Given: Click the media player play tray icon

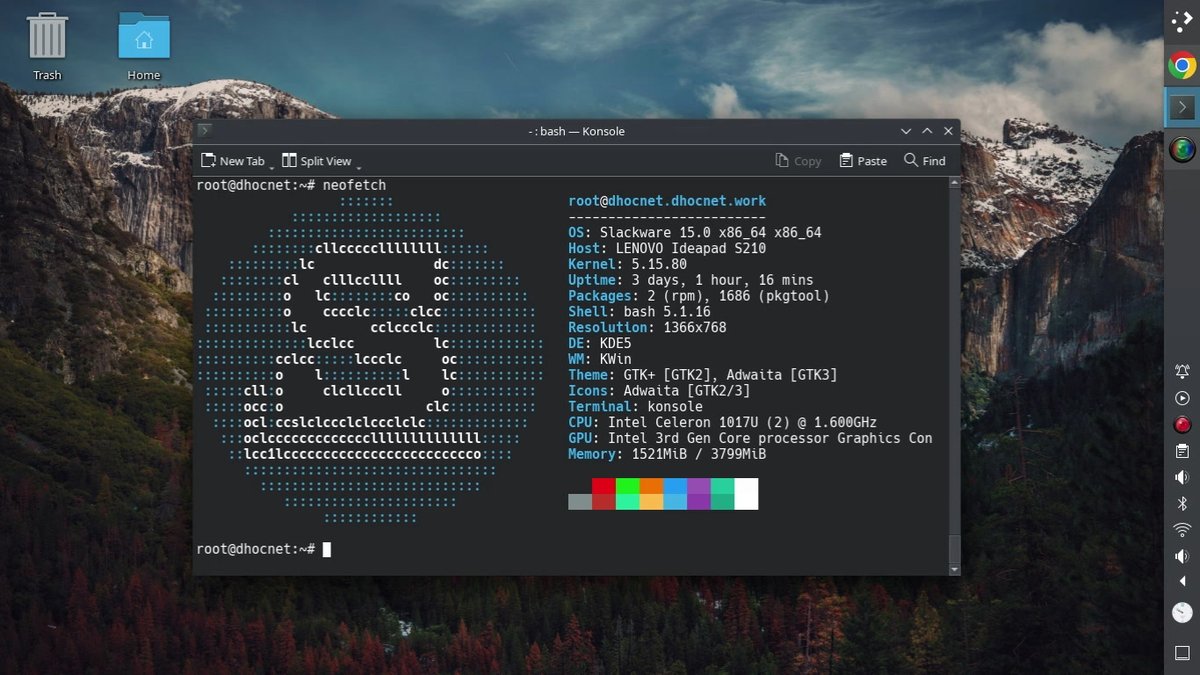Looking at the screenshot, I should click(1182, 398).
